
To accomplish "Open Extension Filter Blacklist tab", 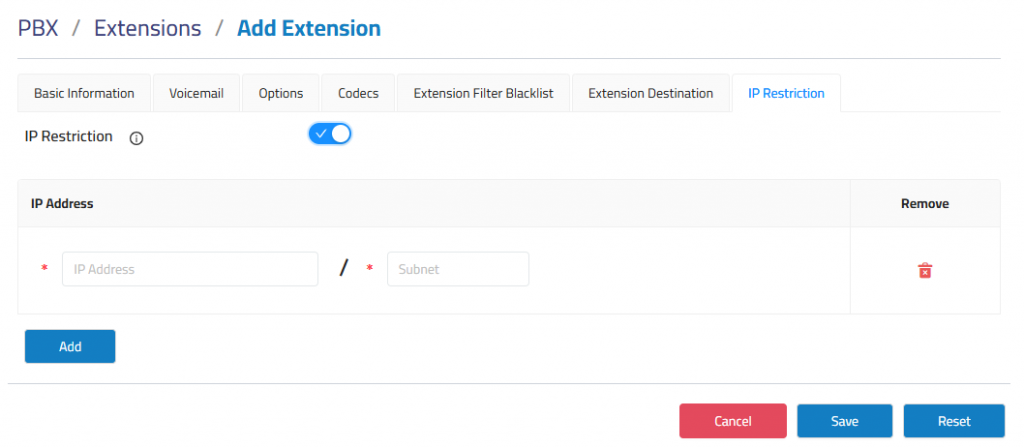I will (483, 93).
